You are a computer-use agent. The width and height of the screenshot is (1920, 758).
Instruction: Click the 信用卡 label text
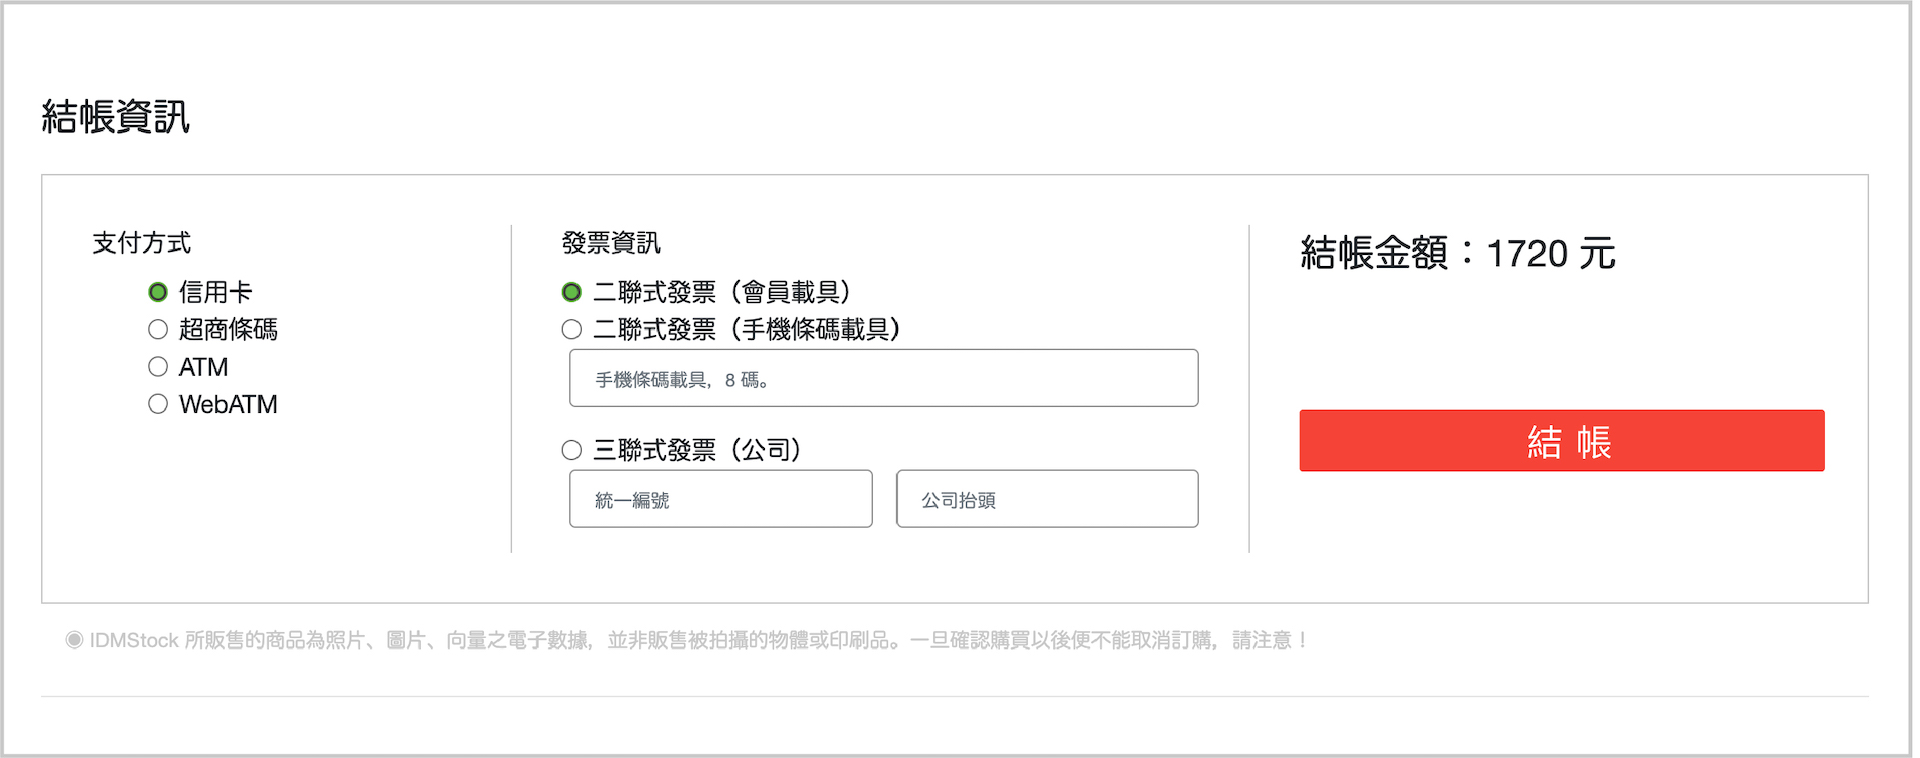tap(215, 292)
